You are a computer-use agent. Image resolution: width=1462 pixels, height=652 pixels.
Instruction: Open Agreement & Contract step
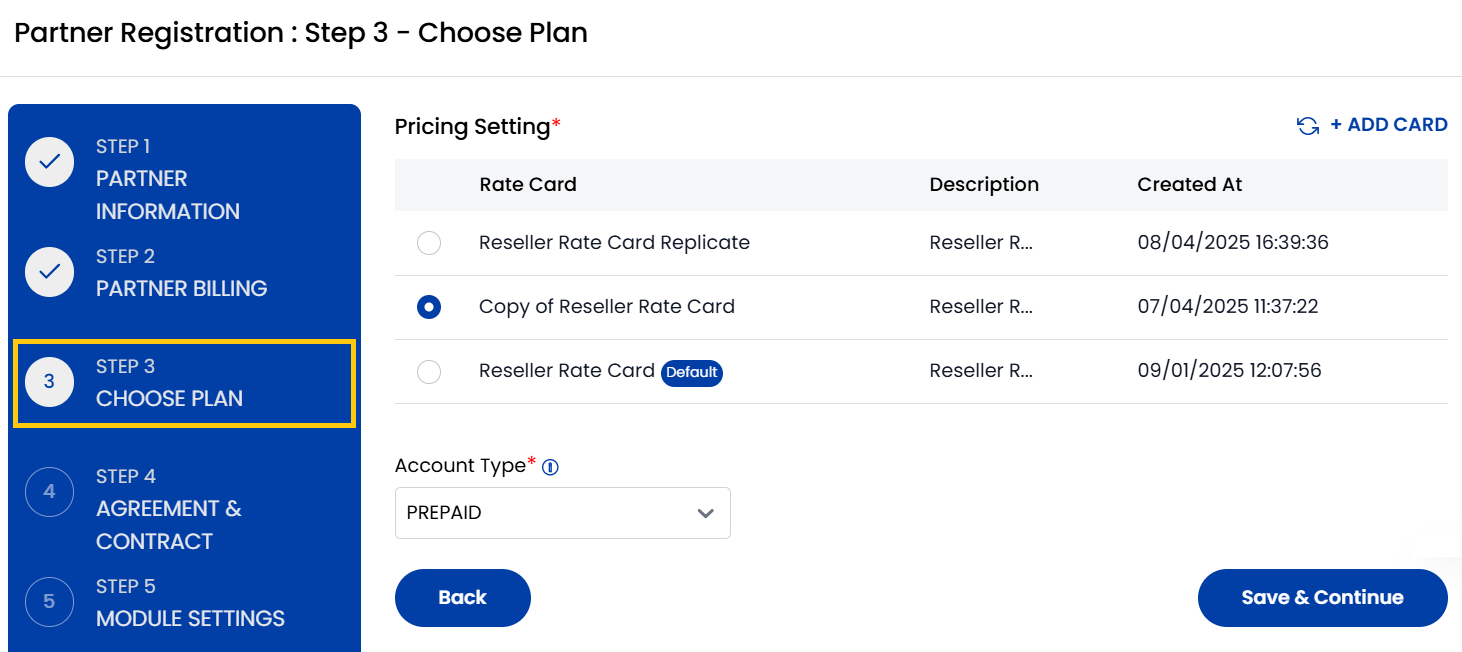(x=168, y=524)
